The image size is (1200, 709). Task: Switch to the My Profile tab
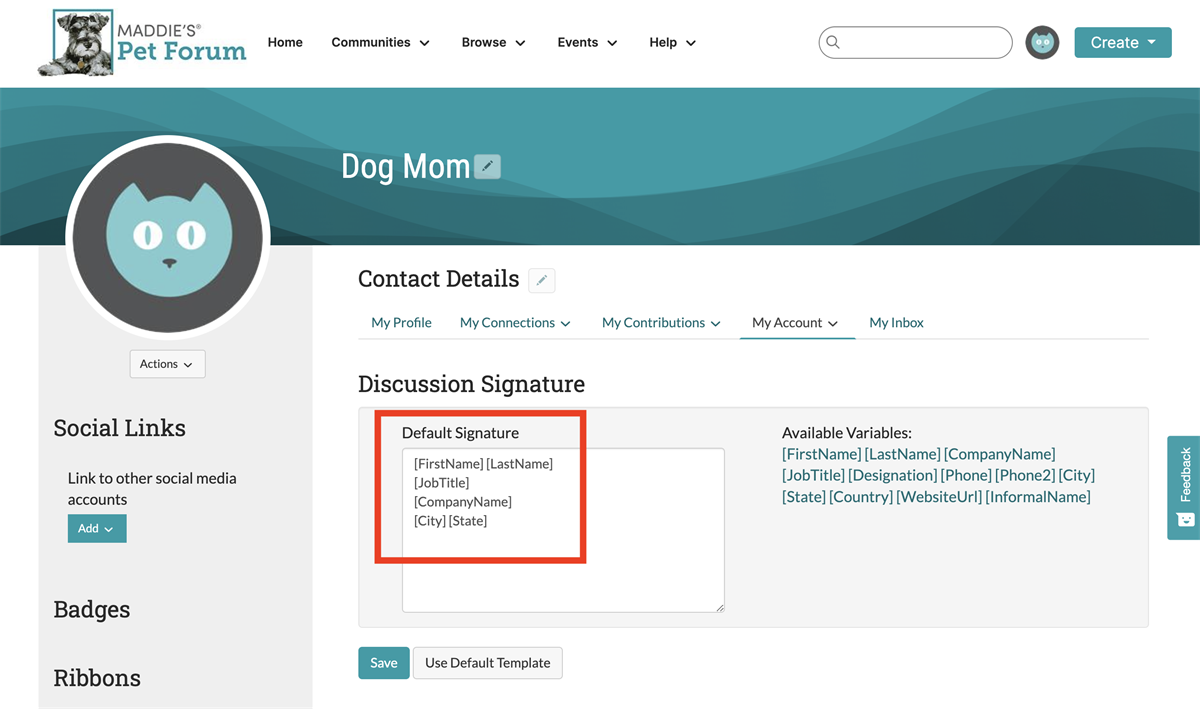(x=401, y=322)
